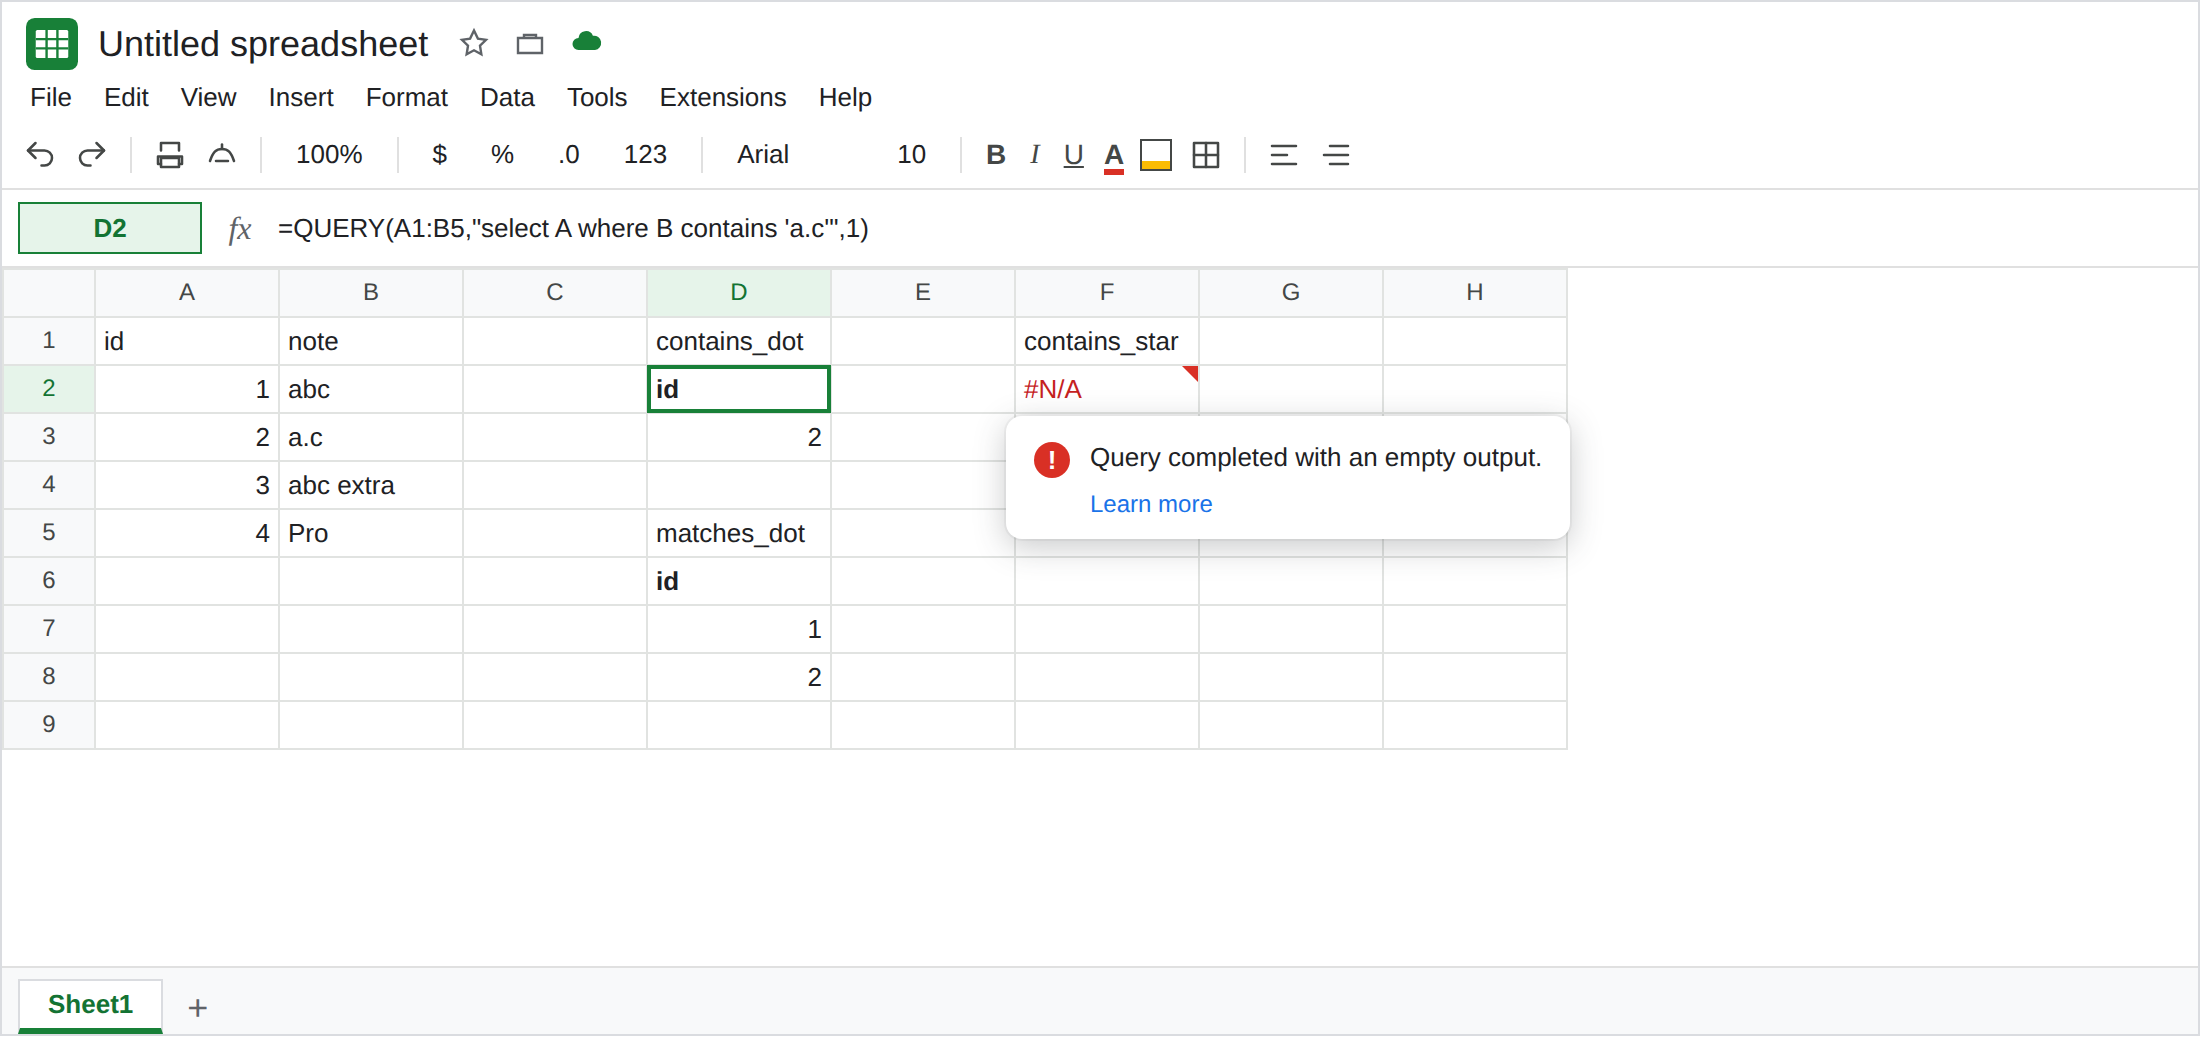Toggle Italic formatting
The width and height of the screenshot is (2200, 1044).
coord(1035,155)
